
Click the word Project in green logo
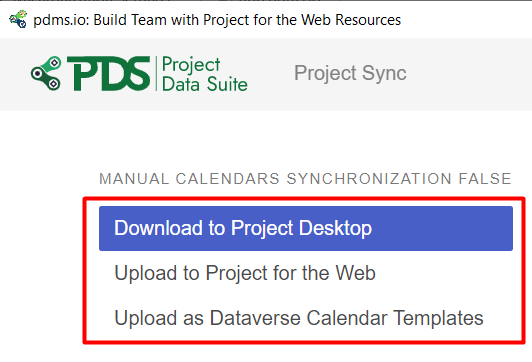191,64
